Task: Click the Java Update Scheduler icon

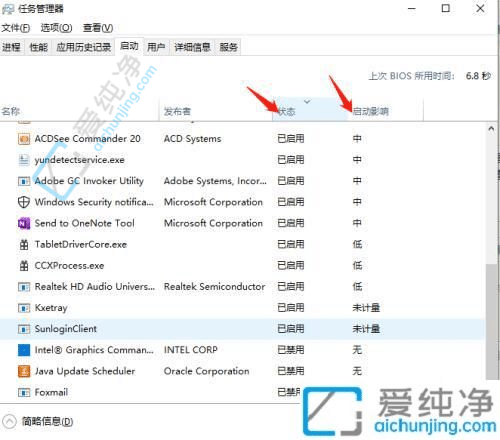Action: pos(24,371)
